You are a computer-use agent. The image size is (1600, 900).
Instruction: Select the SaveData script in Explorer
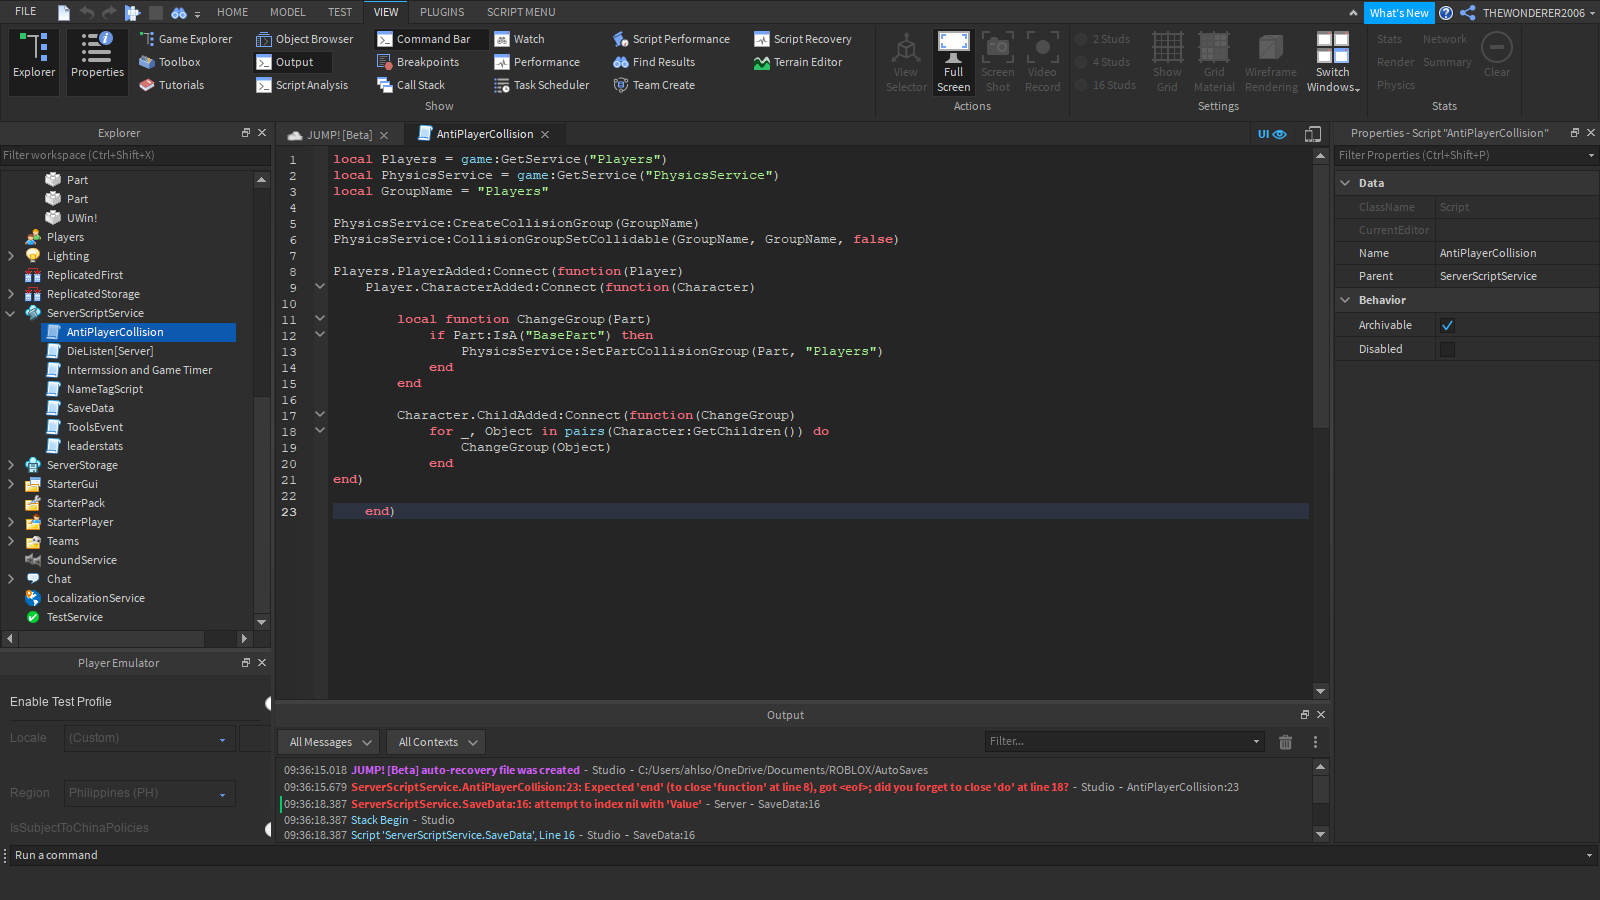(90, 408)
